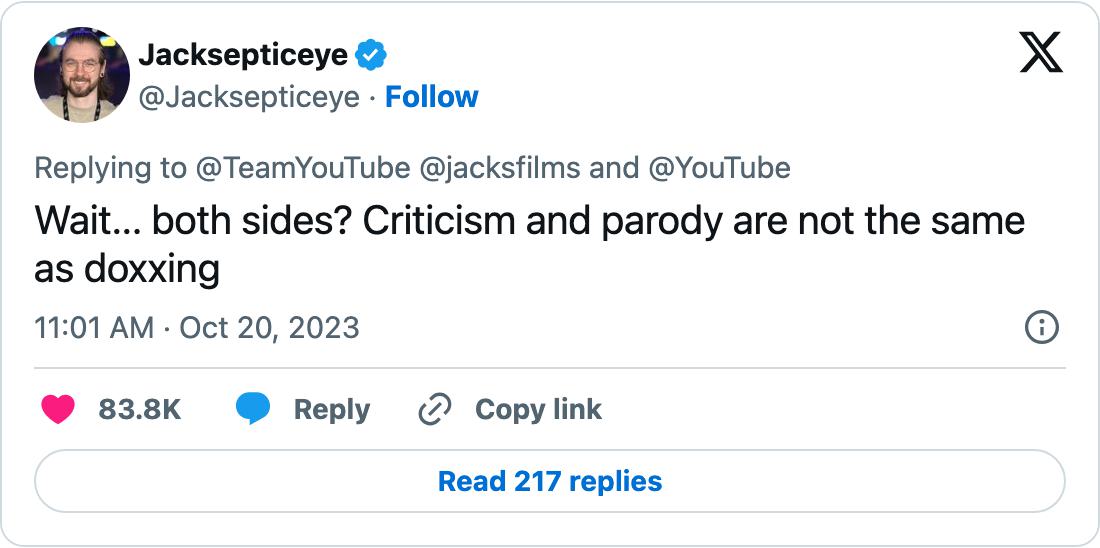
Task: Click the blue verified badge
Action: 371,55
